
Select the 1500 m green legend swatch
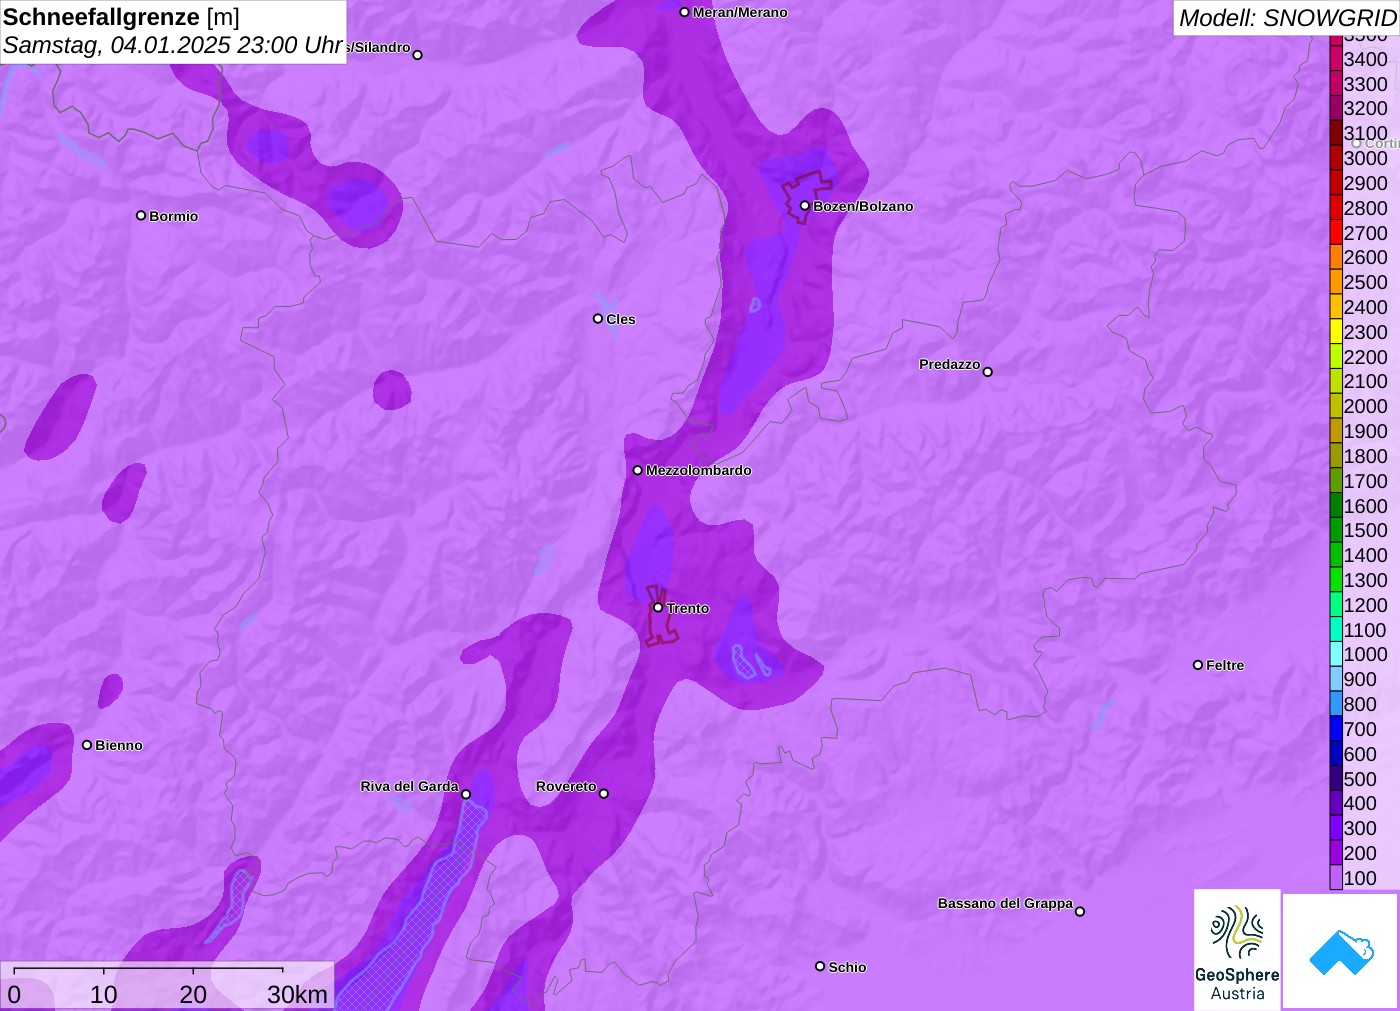point(1336,530)
